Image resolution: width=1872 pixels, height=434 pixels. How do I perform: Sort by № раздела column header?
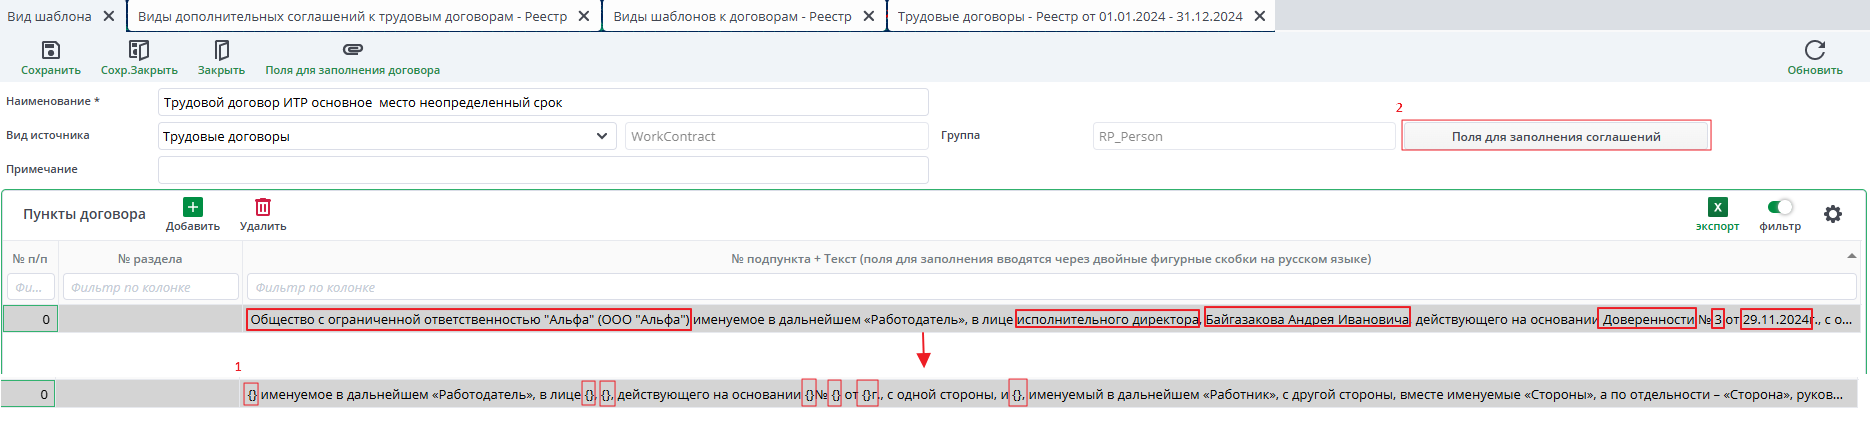pos(150,258)
